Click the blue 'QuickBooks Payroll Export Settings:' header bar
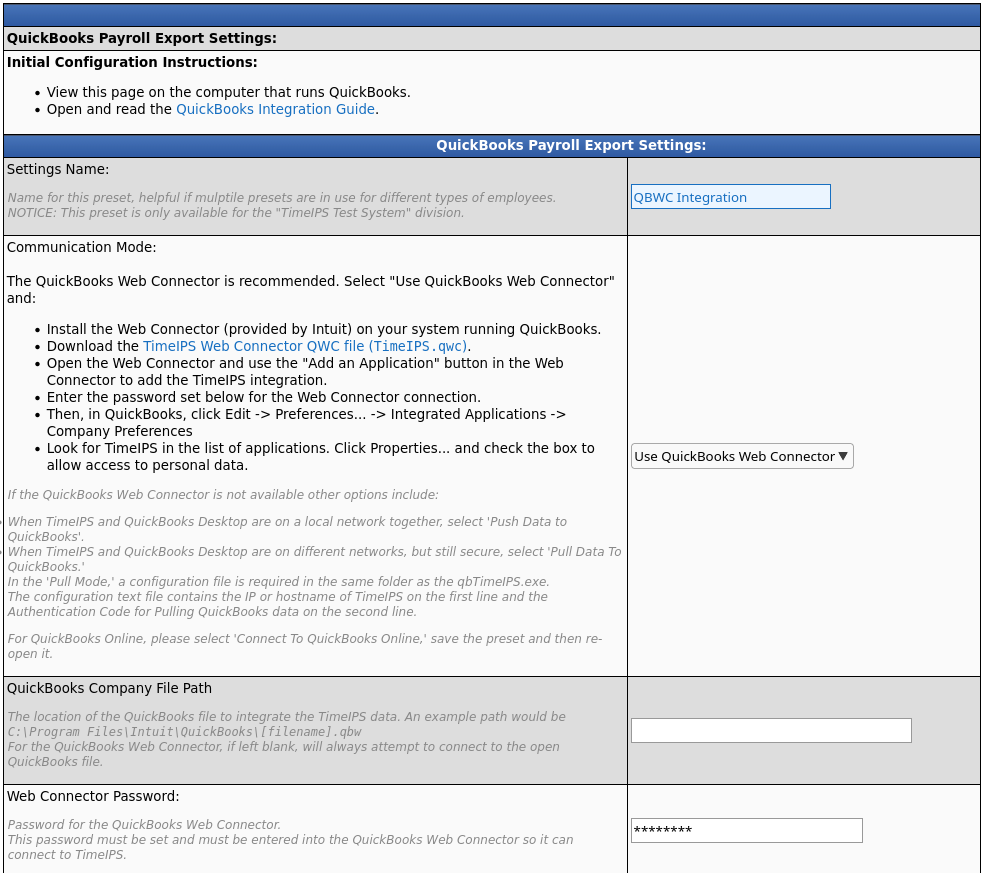Viewport: 984px width, 873px height. (492, 145)
